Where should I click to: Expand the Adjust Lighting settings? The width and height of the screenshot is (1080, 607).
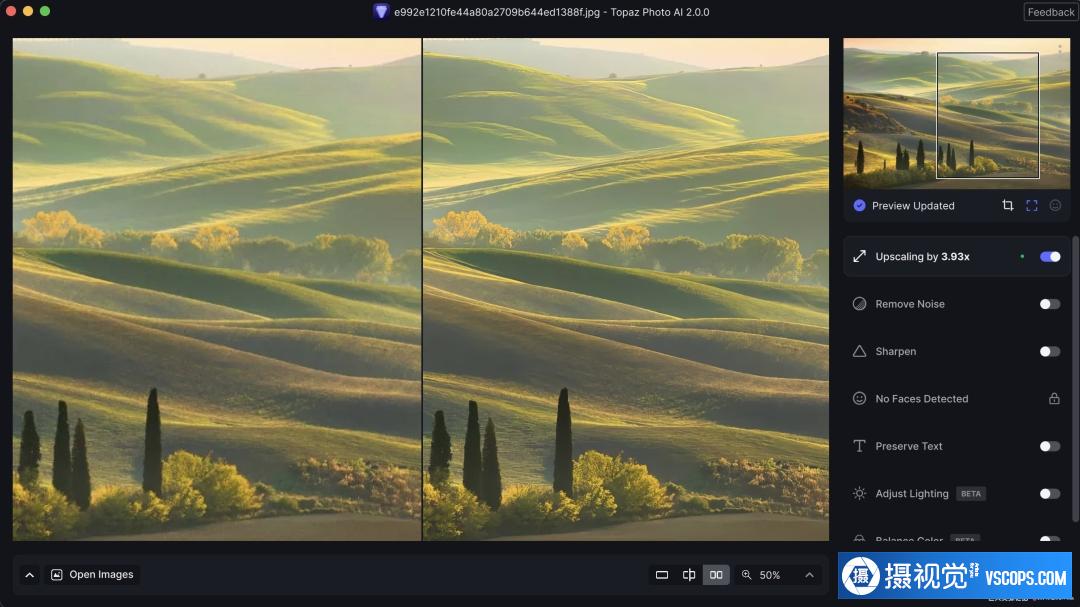coord(957,493)
